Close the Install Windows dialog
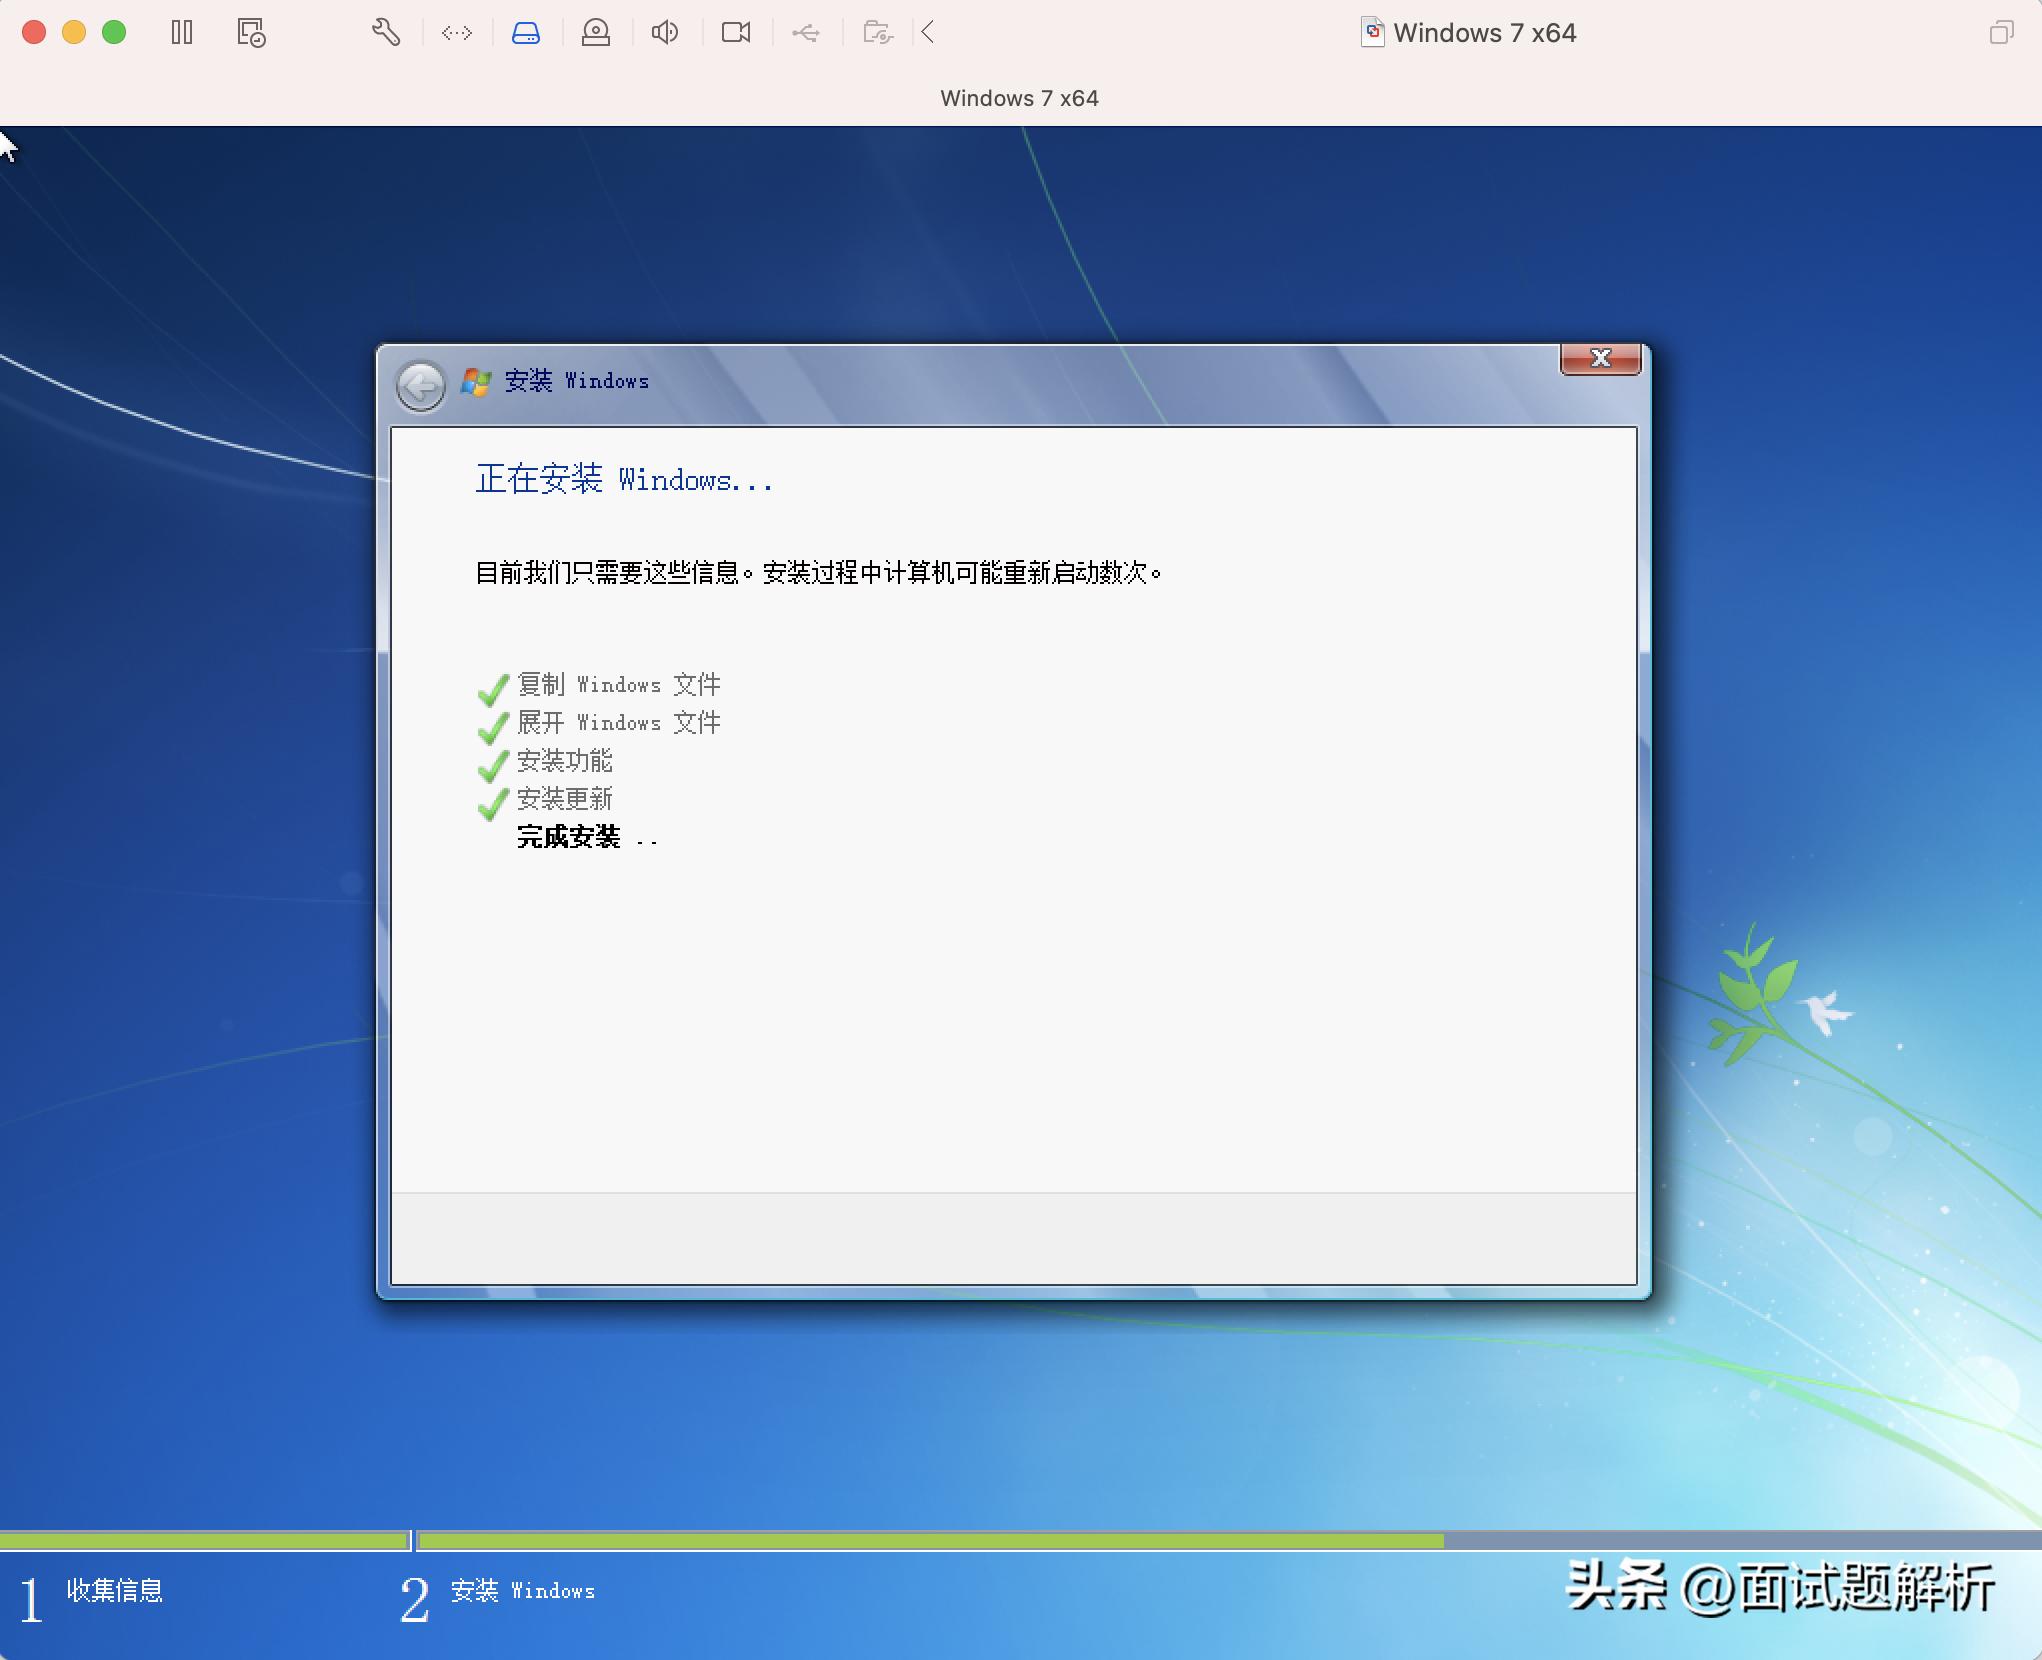2042x1660 pixels. [x=1600, y=359]
